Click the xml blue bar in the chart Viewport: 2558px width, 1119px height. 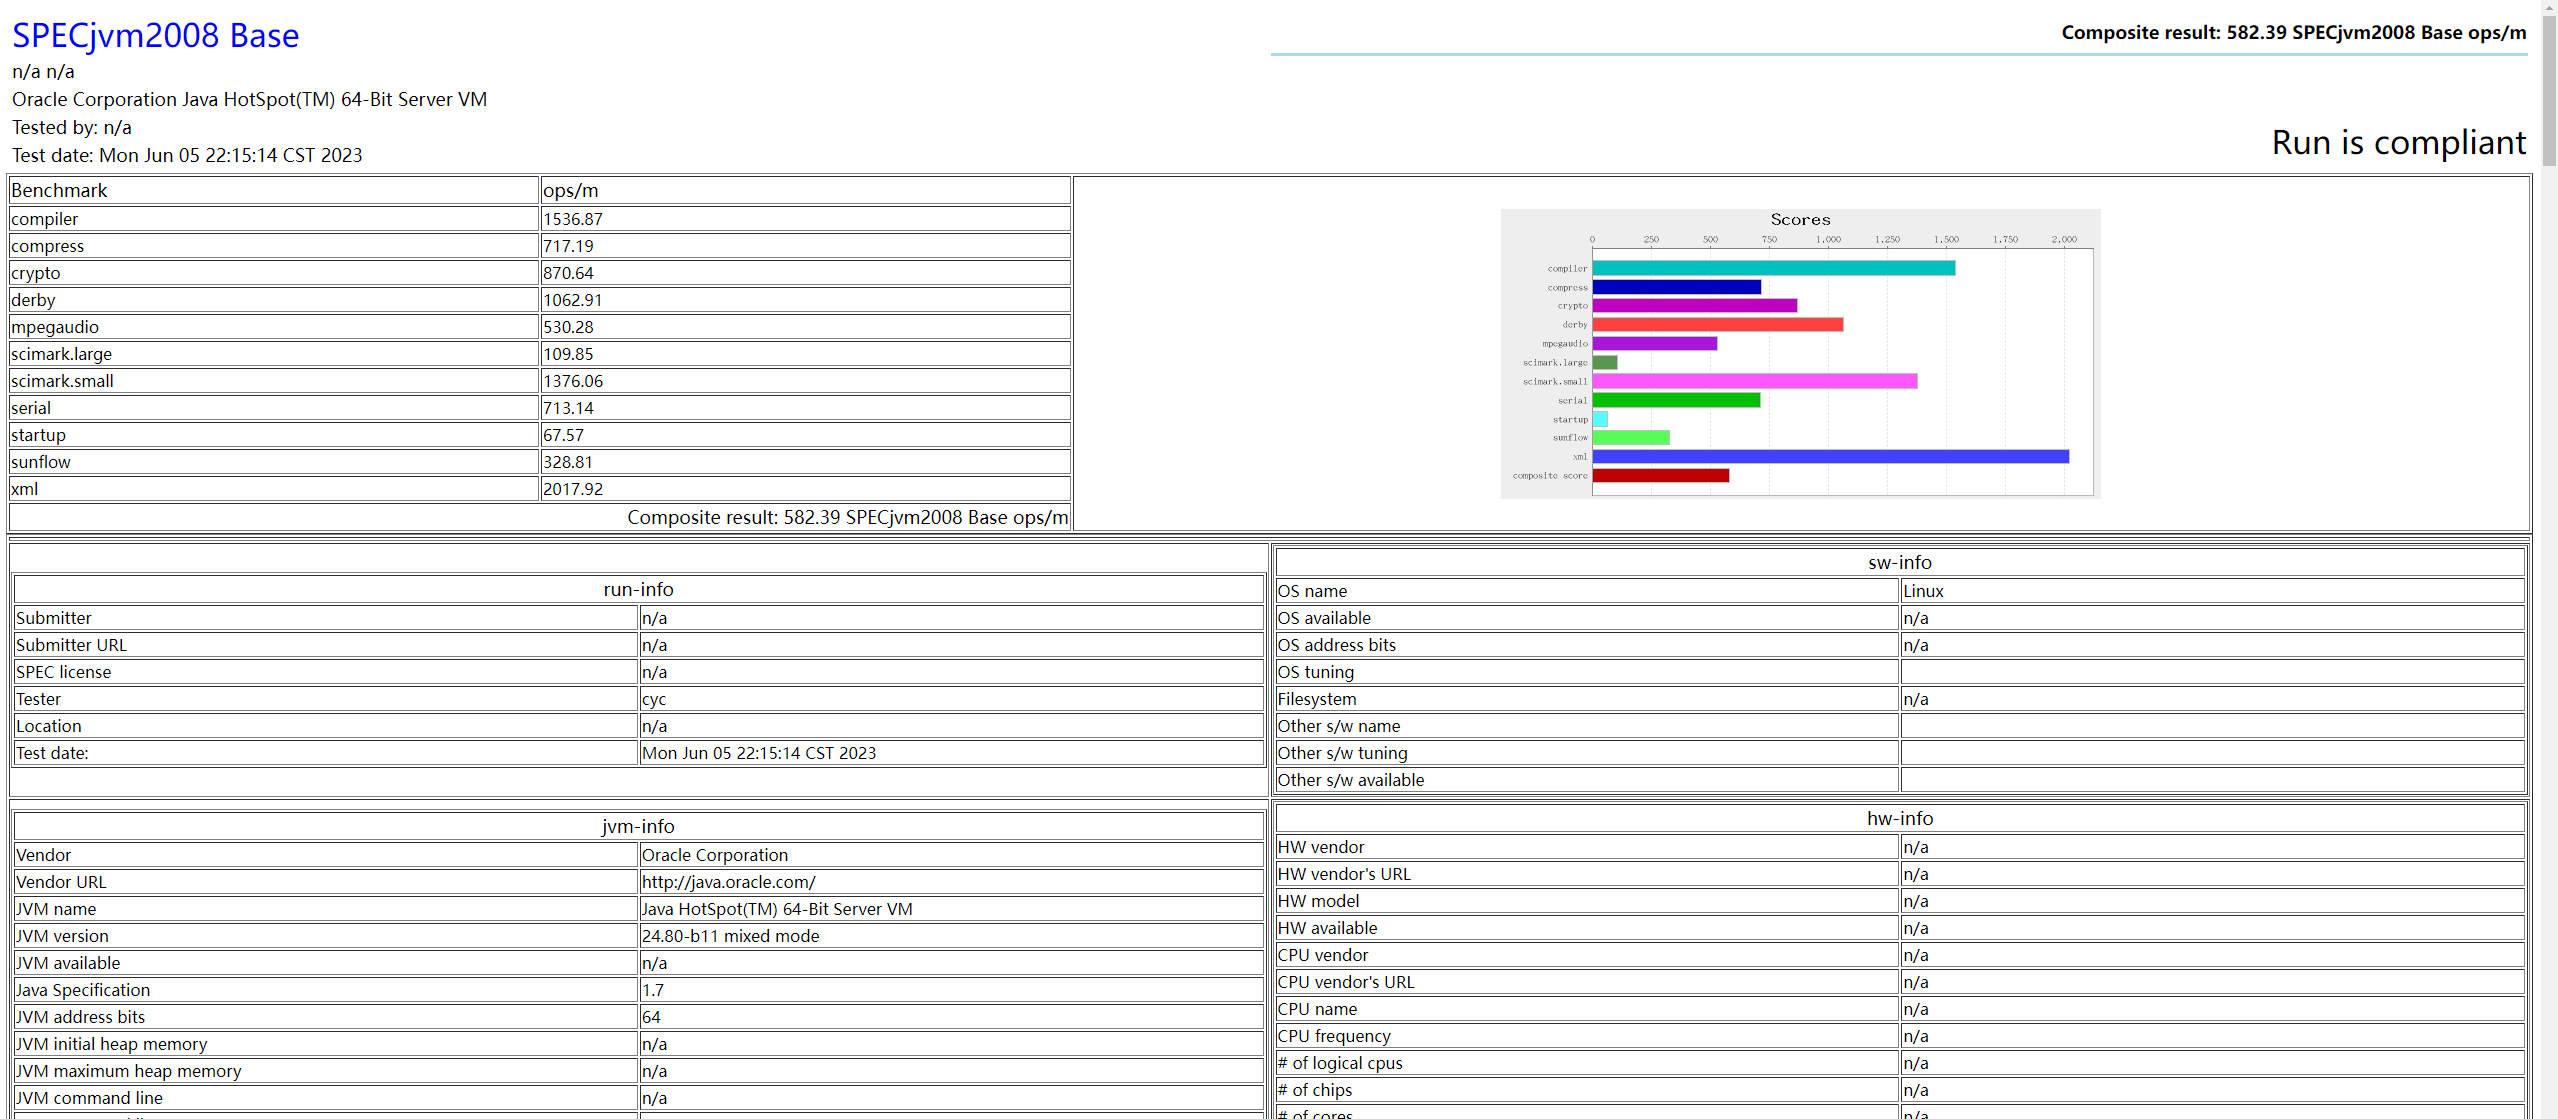[1830, 456]
